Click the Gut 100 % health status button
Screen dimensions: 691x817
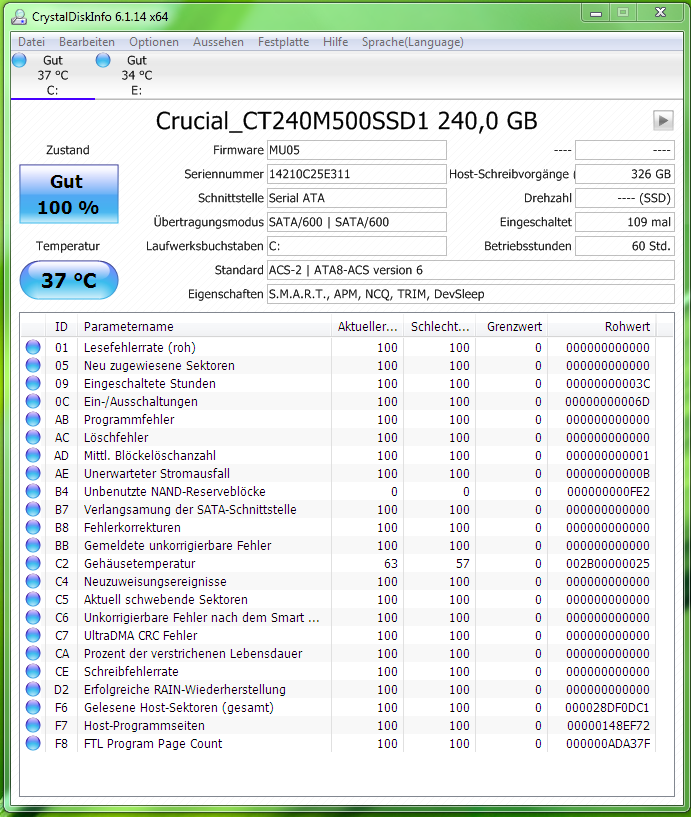click(x=69, y=194)
